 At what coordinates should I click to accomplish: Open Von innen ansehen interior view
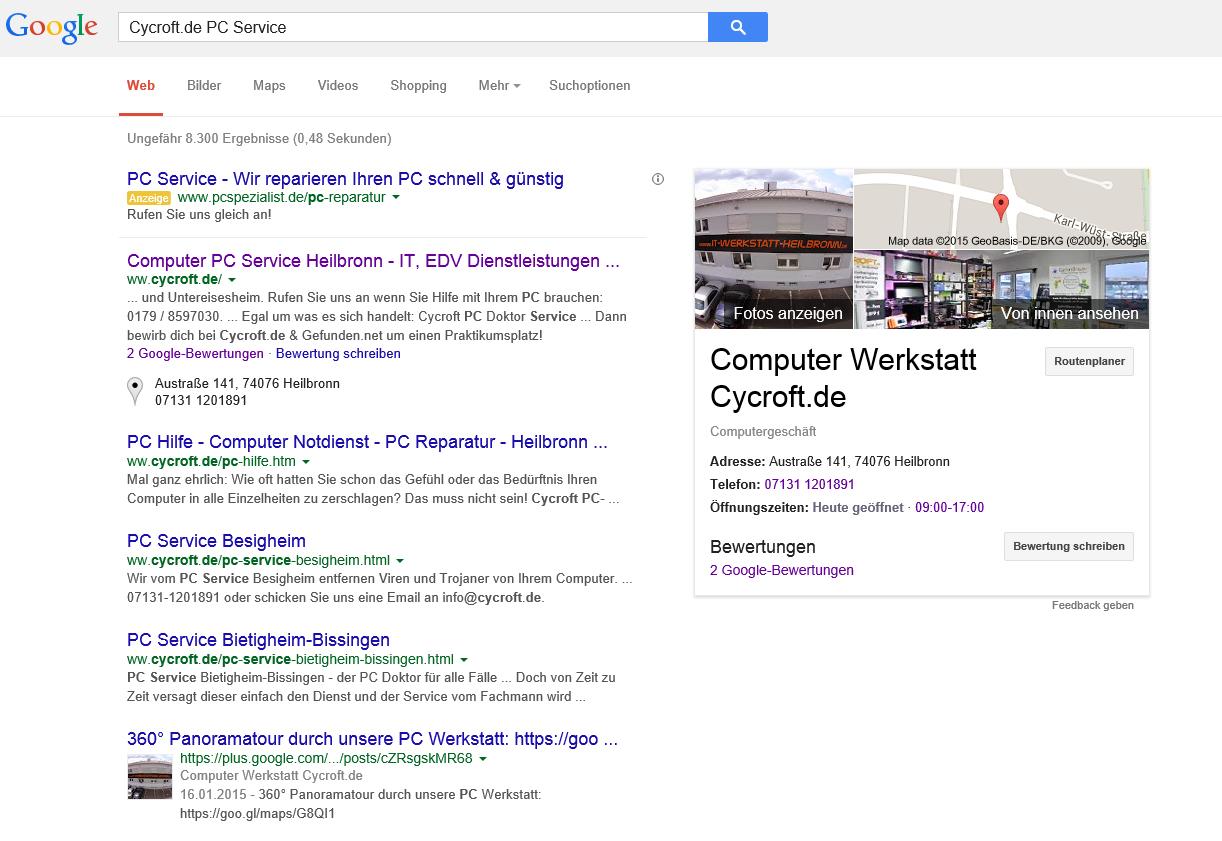pos(1001,289)
